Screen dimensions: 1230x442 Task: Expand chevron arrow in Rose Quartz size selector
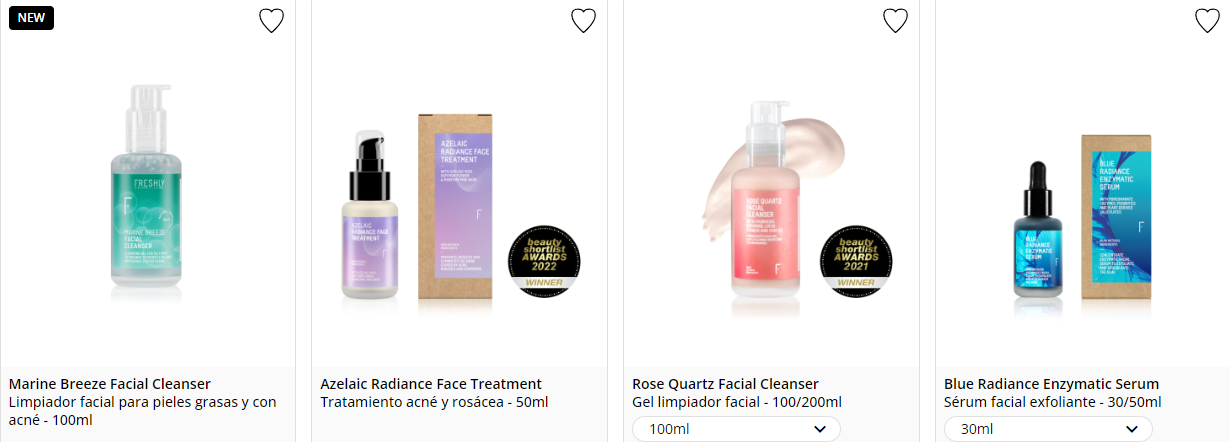coord(820,429)
